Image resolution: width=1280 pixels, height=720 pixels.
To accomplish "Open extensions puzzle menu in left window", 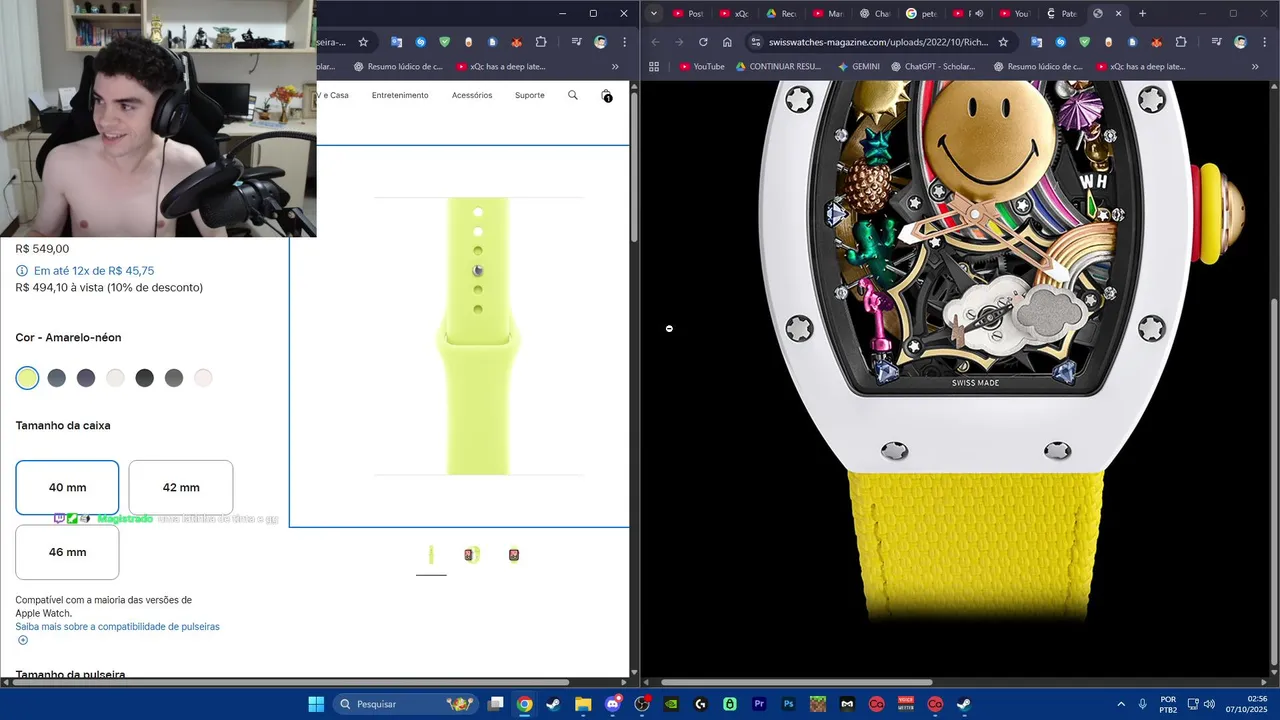I will point(541,42).
